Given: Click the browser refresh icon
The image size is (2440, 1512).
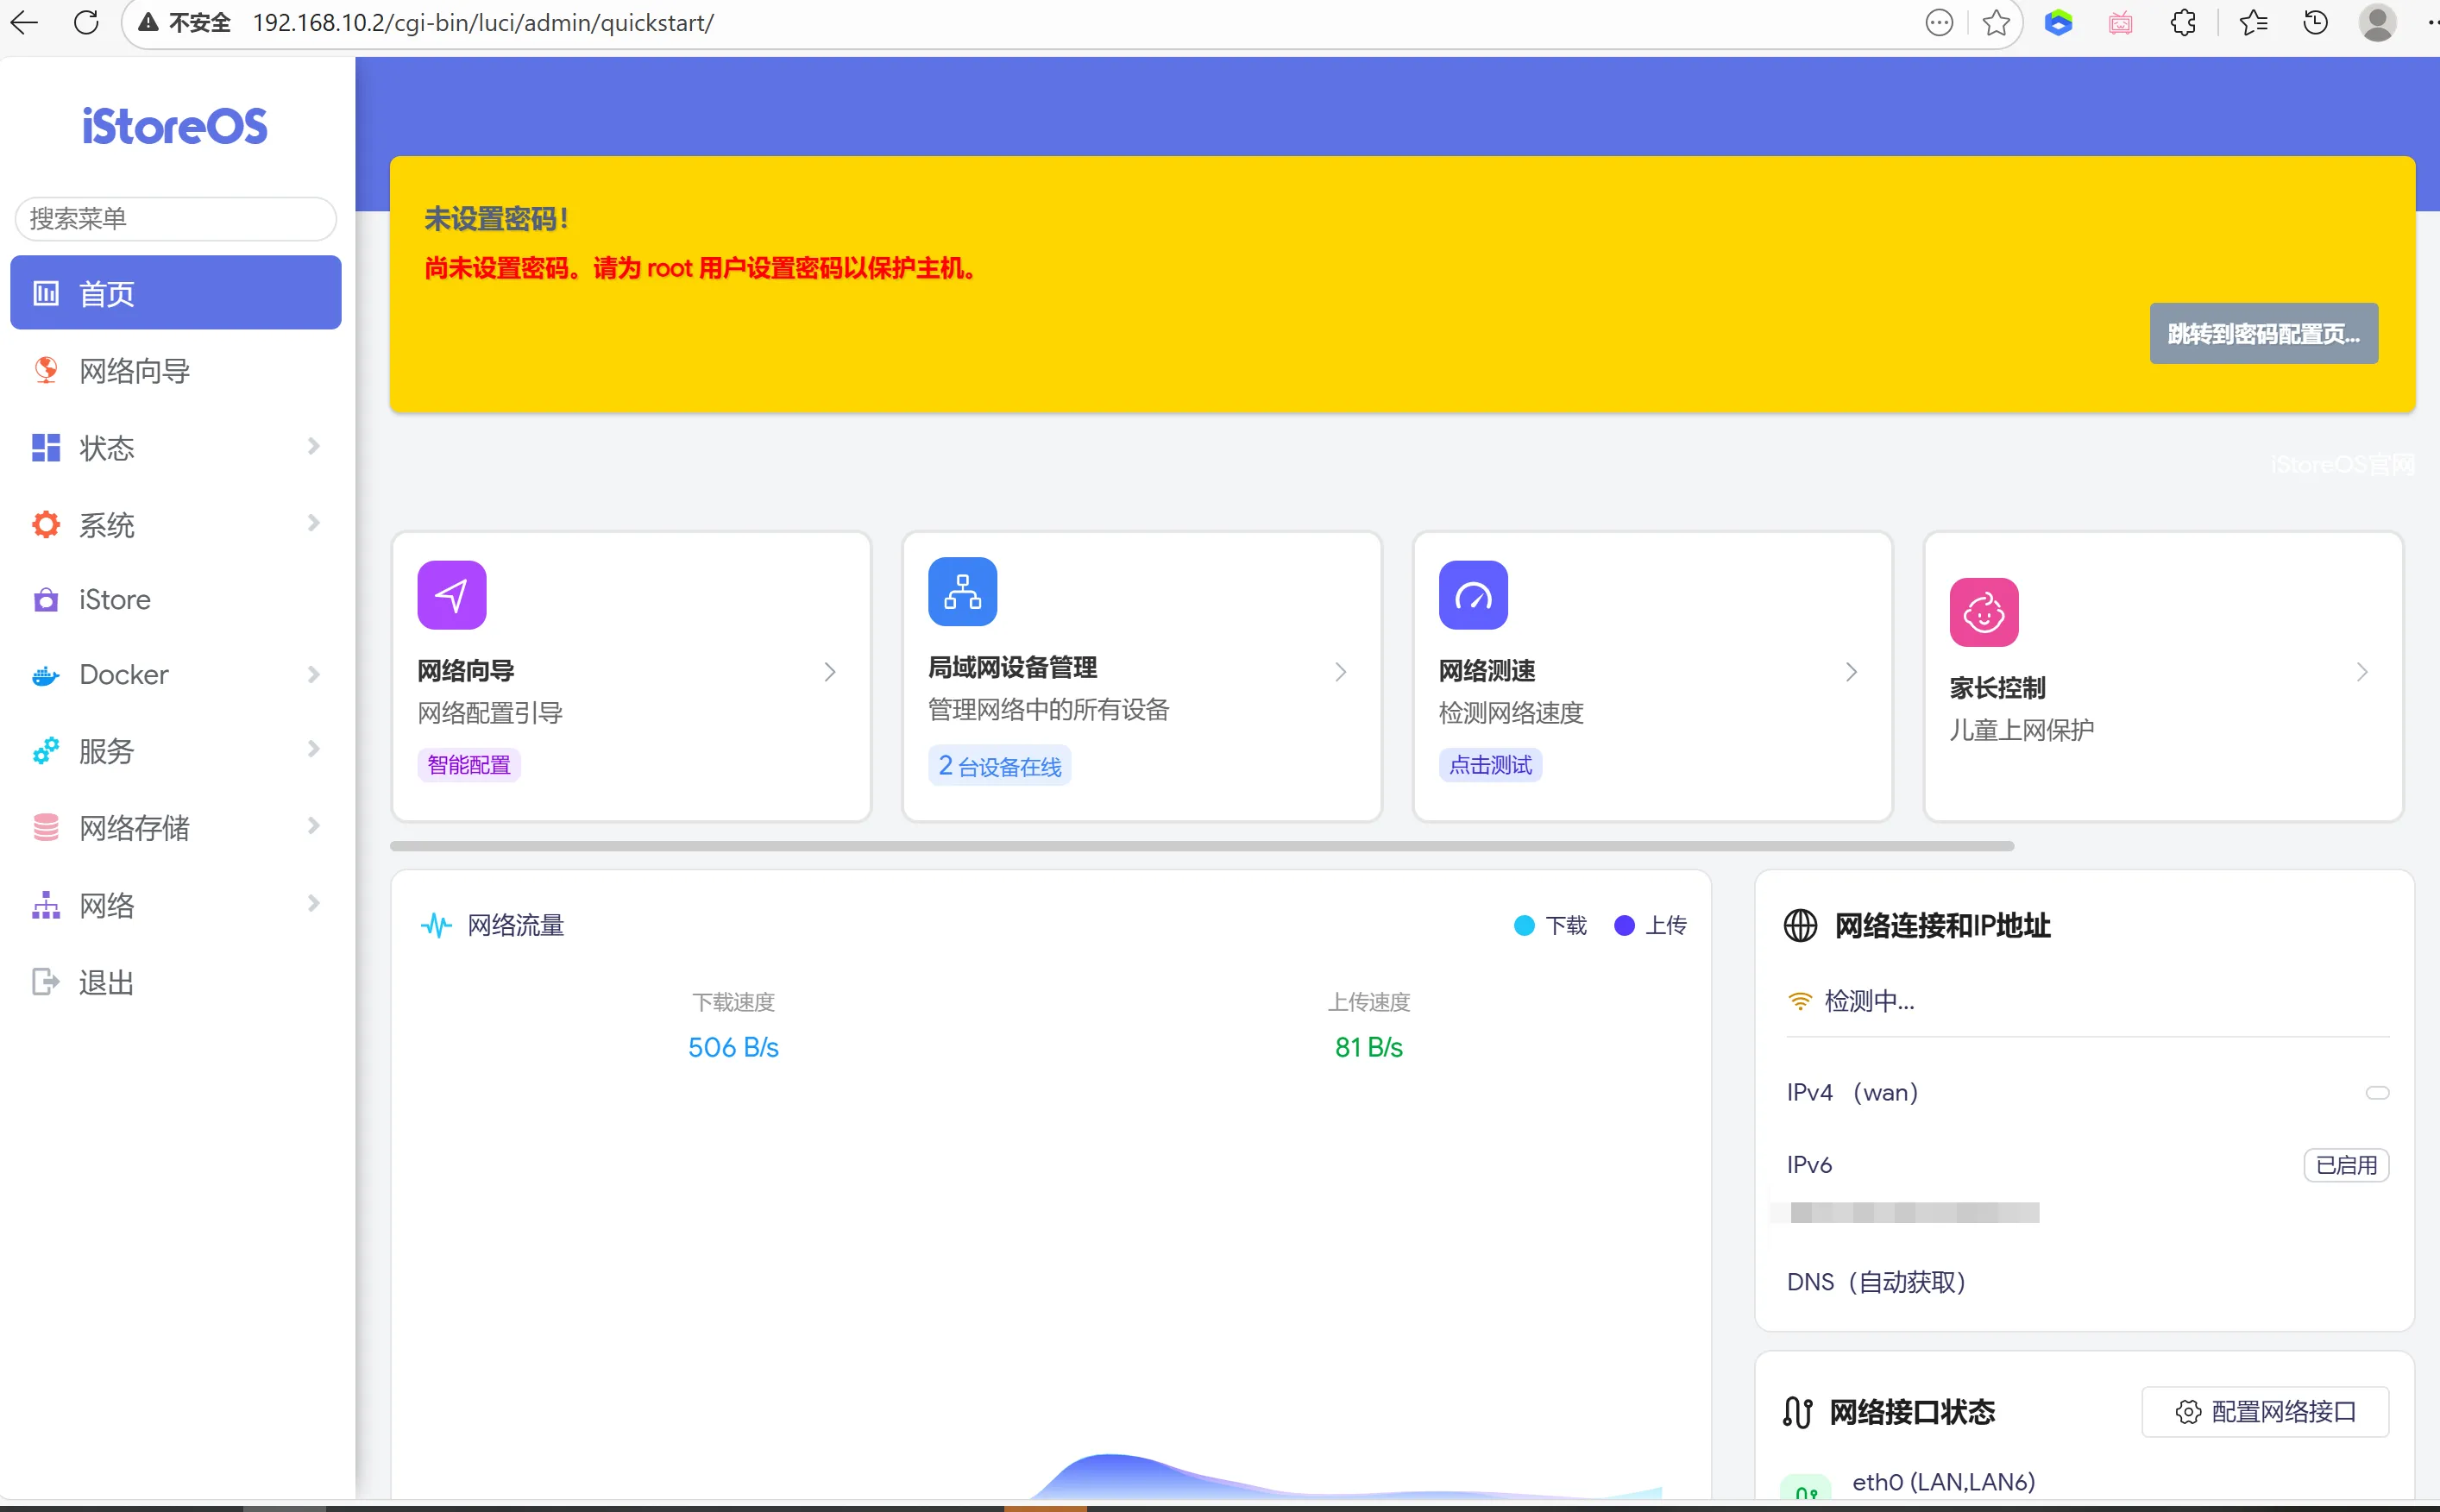Looking at the screenshot, I should pyautogui.click(x=87, y=22).
